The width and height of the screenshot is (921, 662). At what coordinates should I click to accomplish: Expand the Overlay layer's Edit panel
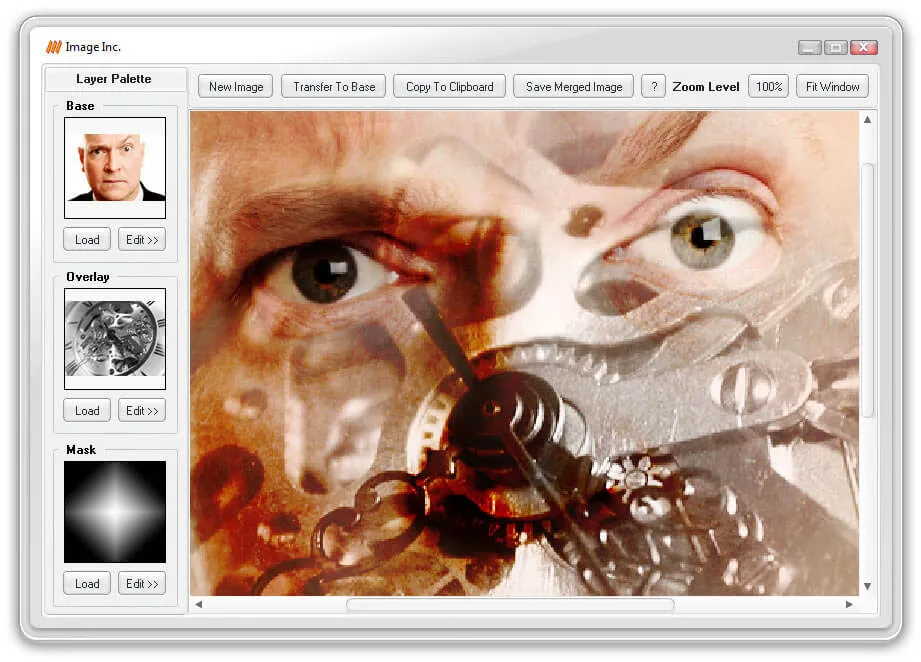click(141, 410)
